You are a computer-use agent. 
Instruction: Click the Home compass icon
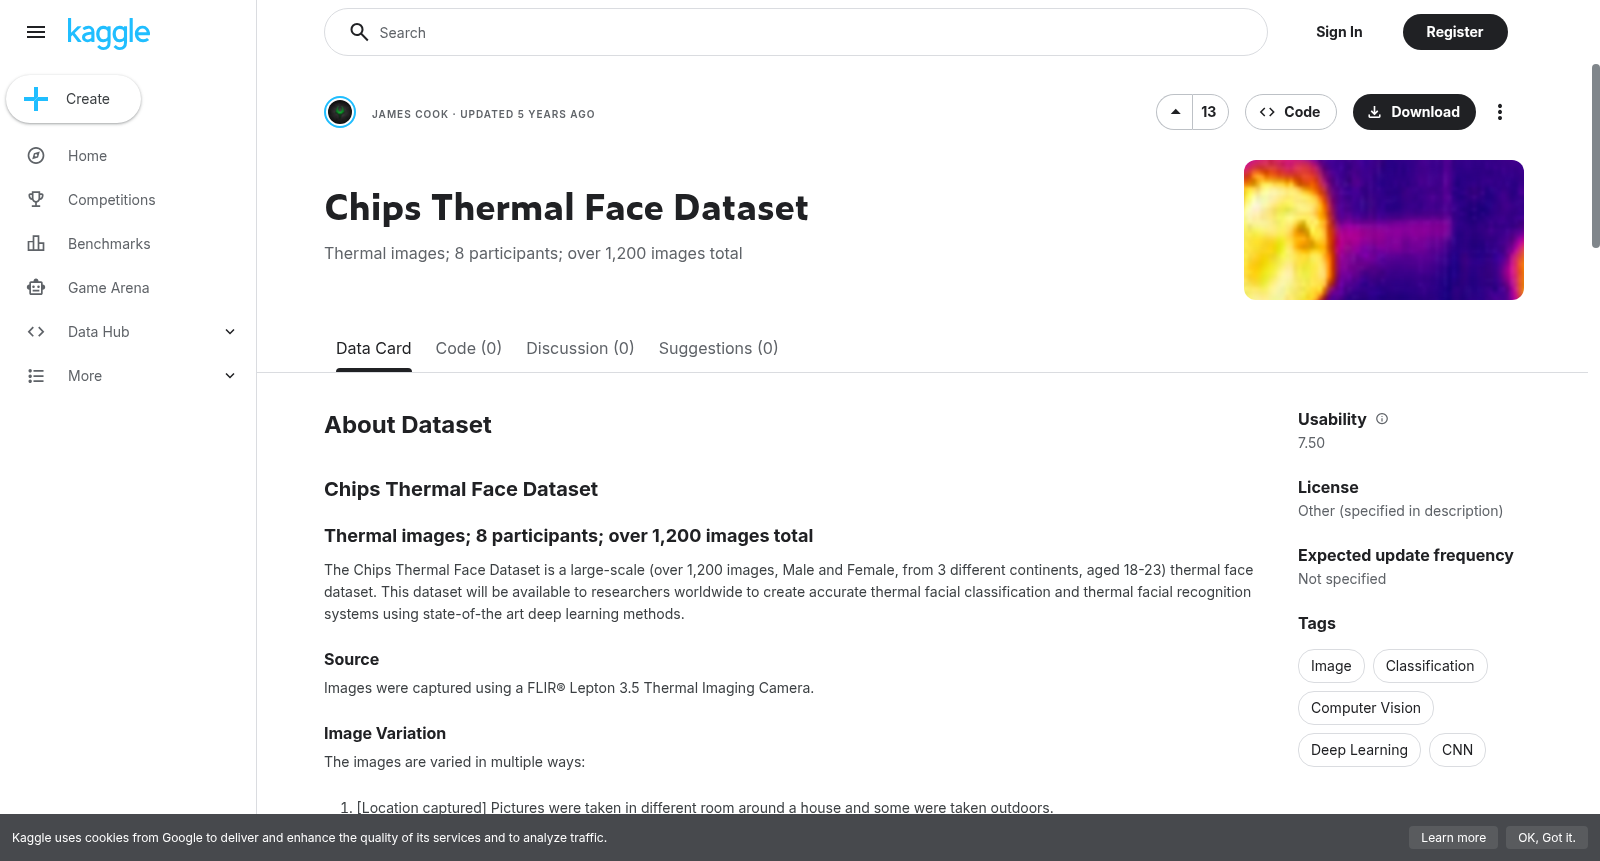(x=36, y=156)
